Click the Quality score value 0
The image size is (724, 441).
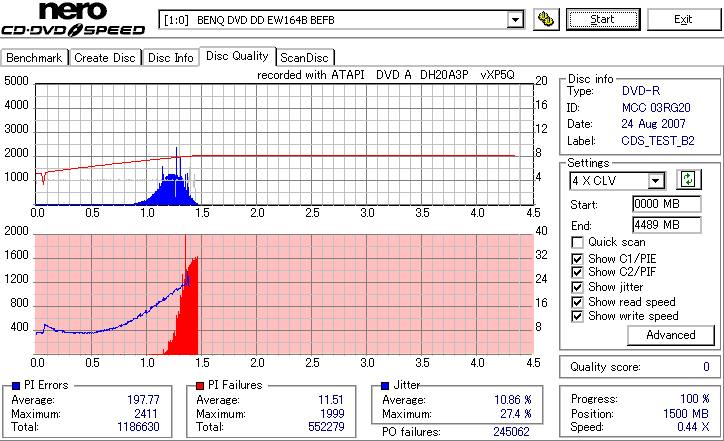tap(706, 367)
